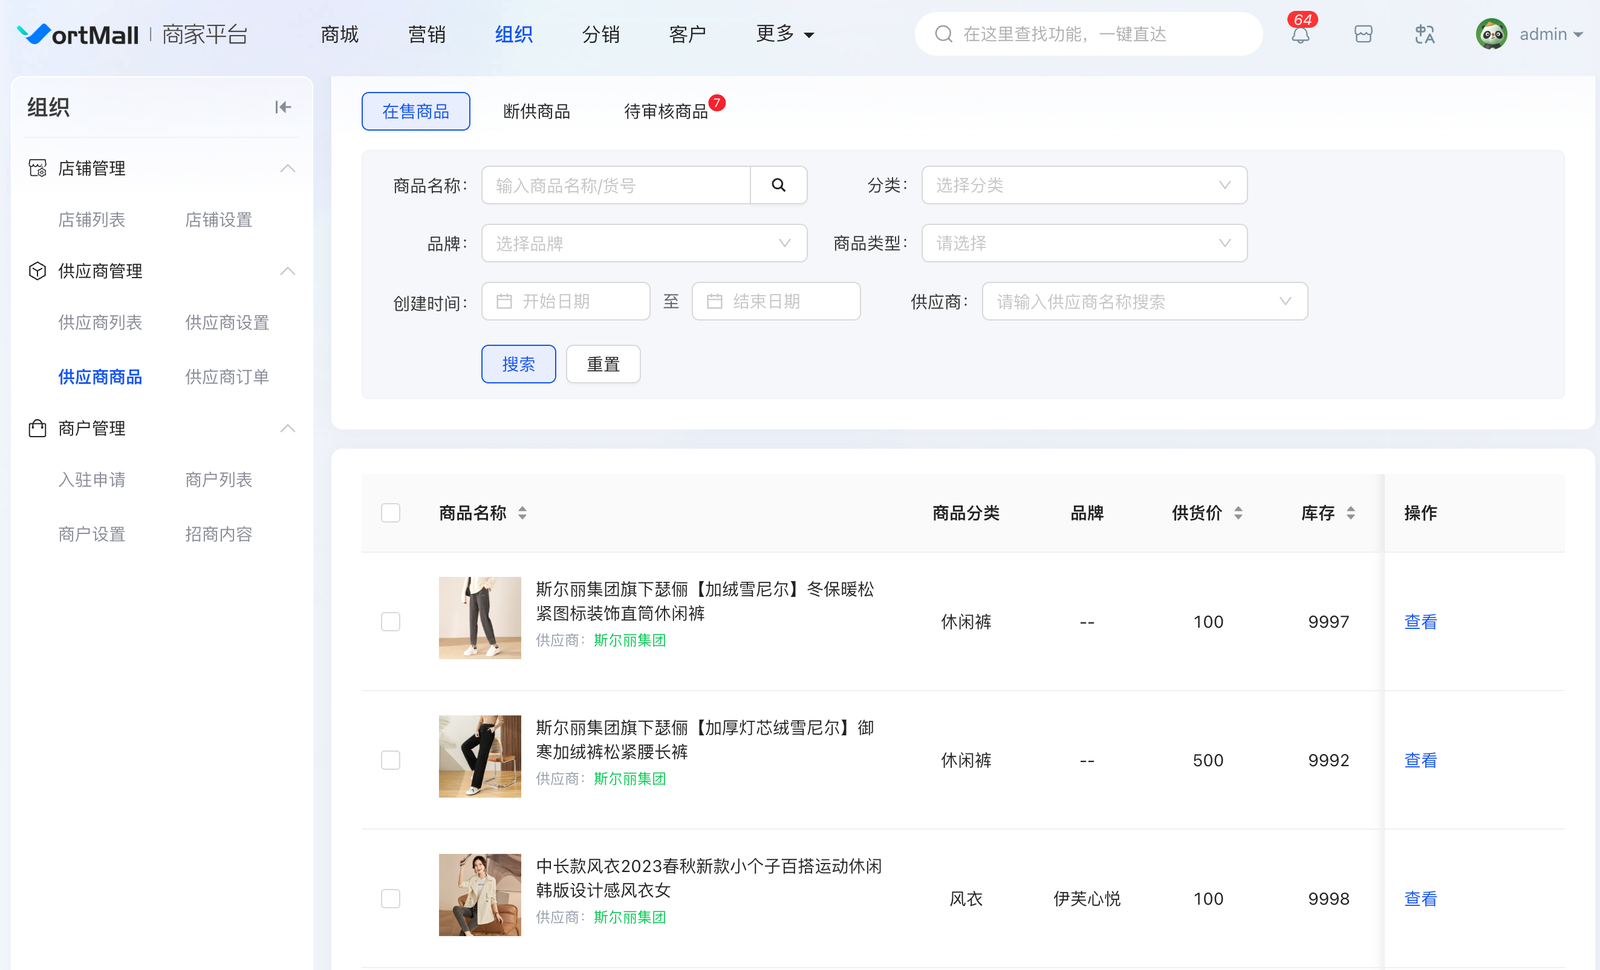
Task: Click the 搜索 search button
Action: click(x=518, y=364)
